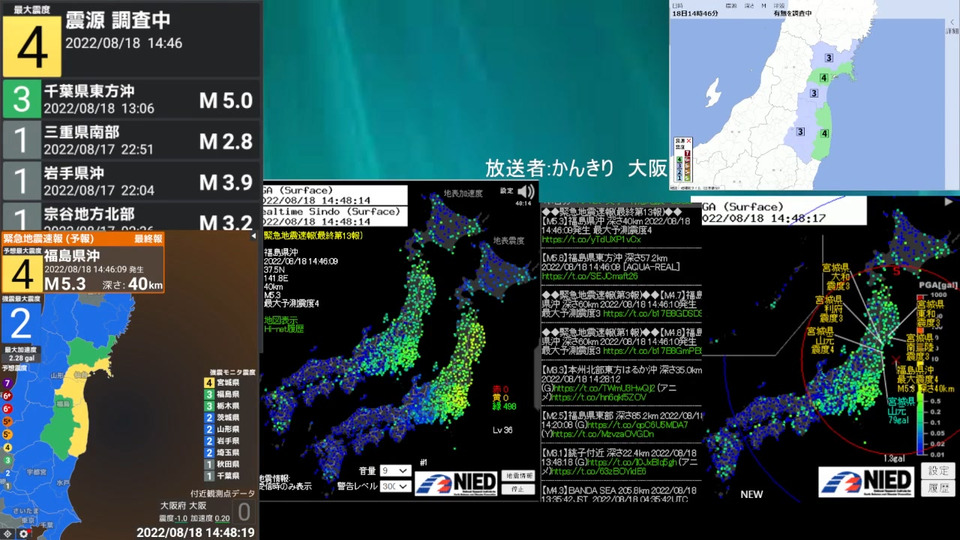This screenshot has height=540, width=960.
Task: Click the NIED logo in the right monitor
Action: coord(866,481)
